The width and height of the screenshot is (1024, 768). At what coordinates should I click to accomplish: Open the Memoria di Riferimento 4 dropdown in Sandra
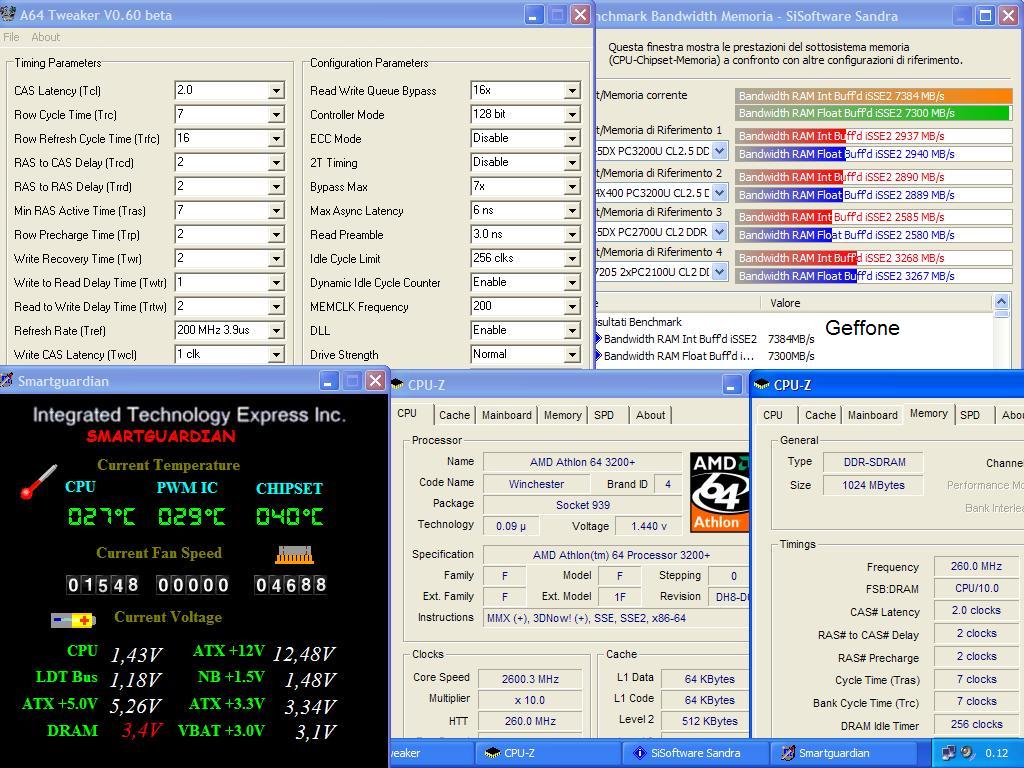coord(719,272)
